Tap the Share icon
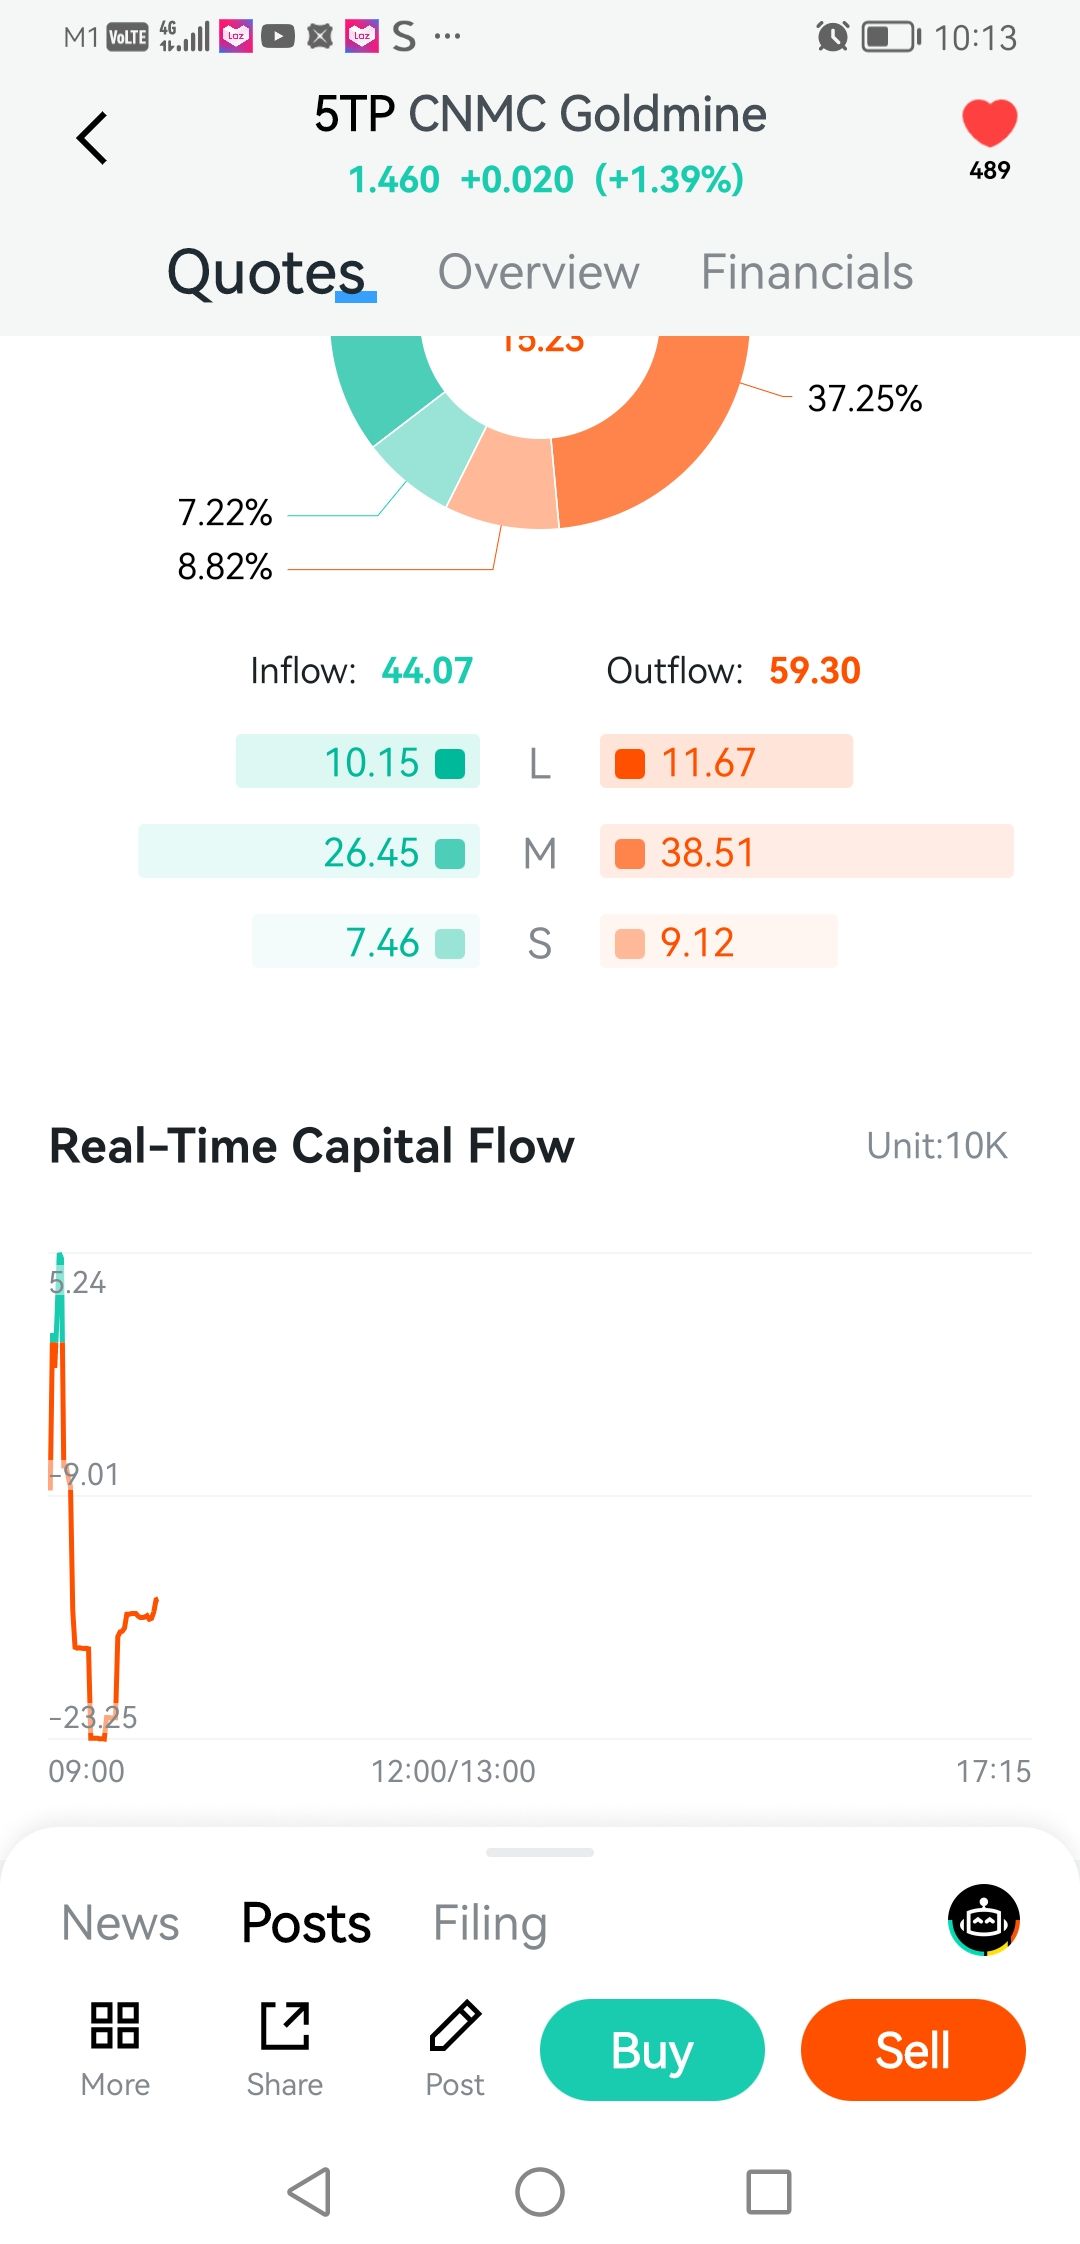Viewport: 1080px width, 2244px height. pyautogui.click(x=285, y=2026)
